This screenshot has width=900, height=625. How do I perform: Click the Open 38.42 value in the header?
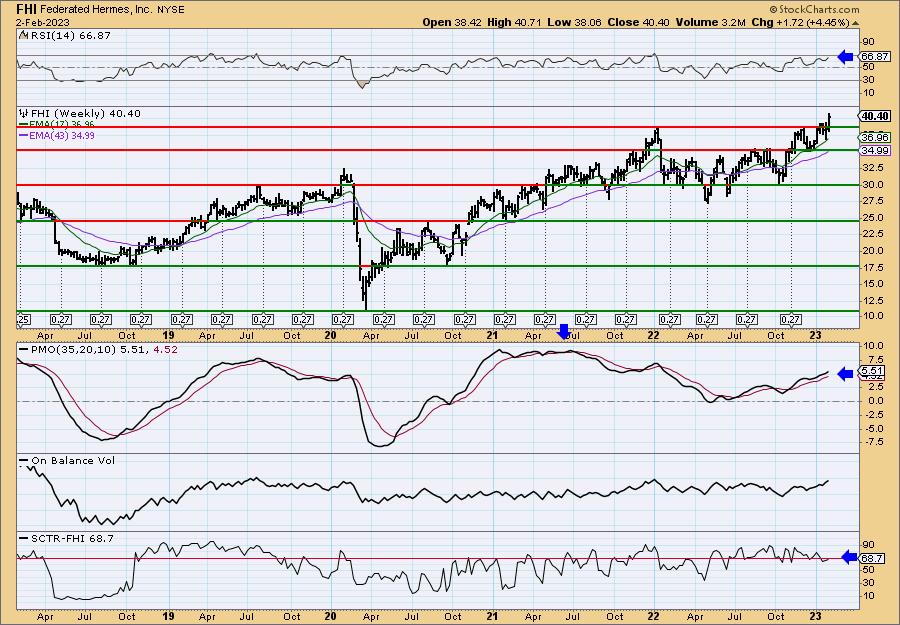[452, 22]
